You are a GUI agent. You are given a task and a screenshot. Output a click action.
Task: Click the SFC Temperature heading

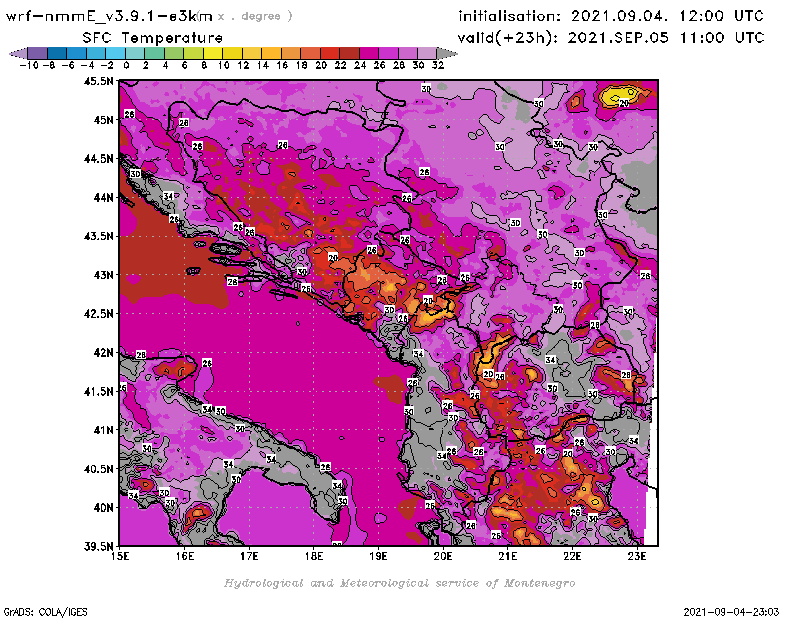[x=153, y=38]
